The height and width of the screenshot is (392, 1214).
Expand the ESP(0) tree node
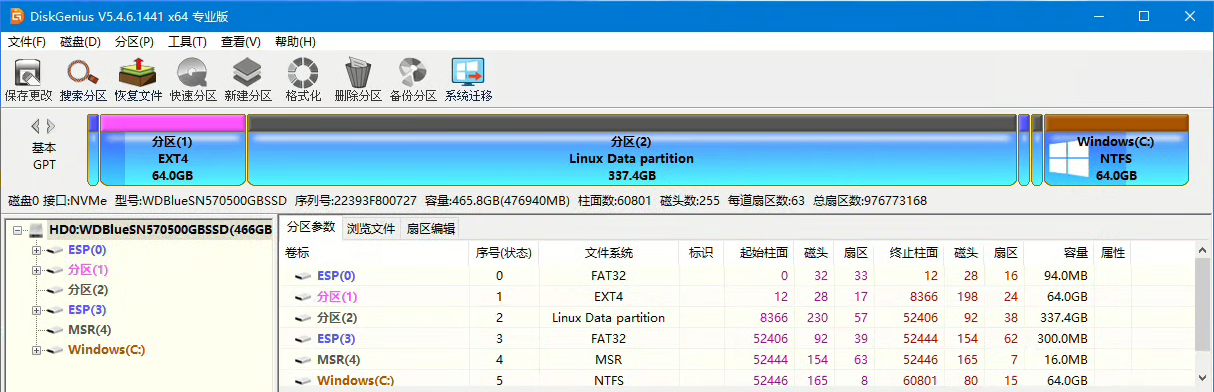pyautogui.click(x=37, y=250)
